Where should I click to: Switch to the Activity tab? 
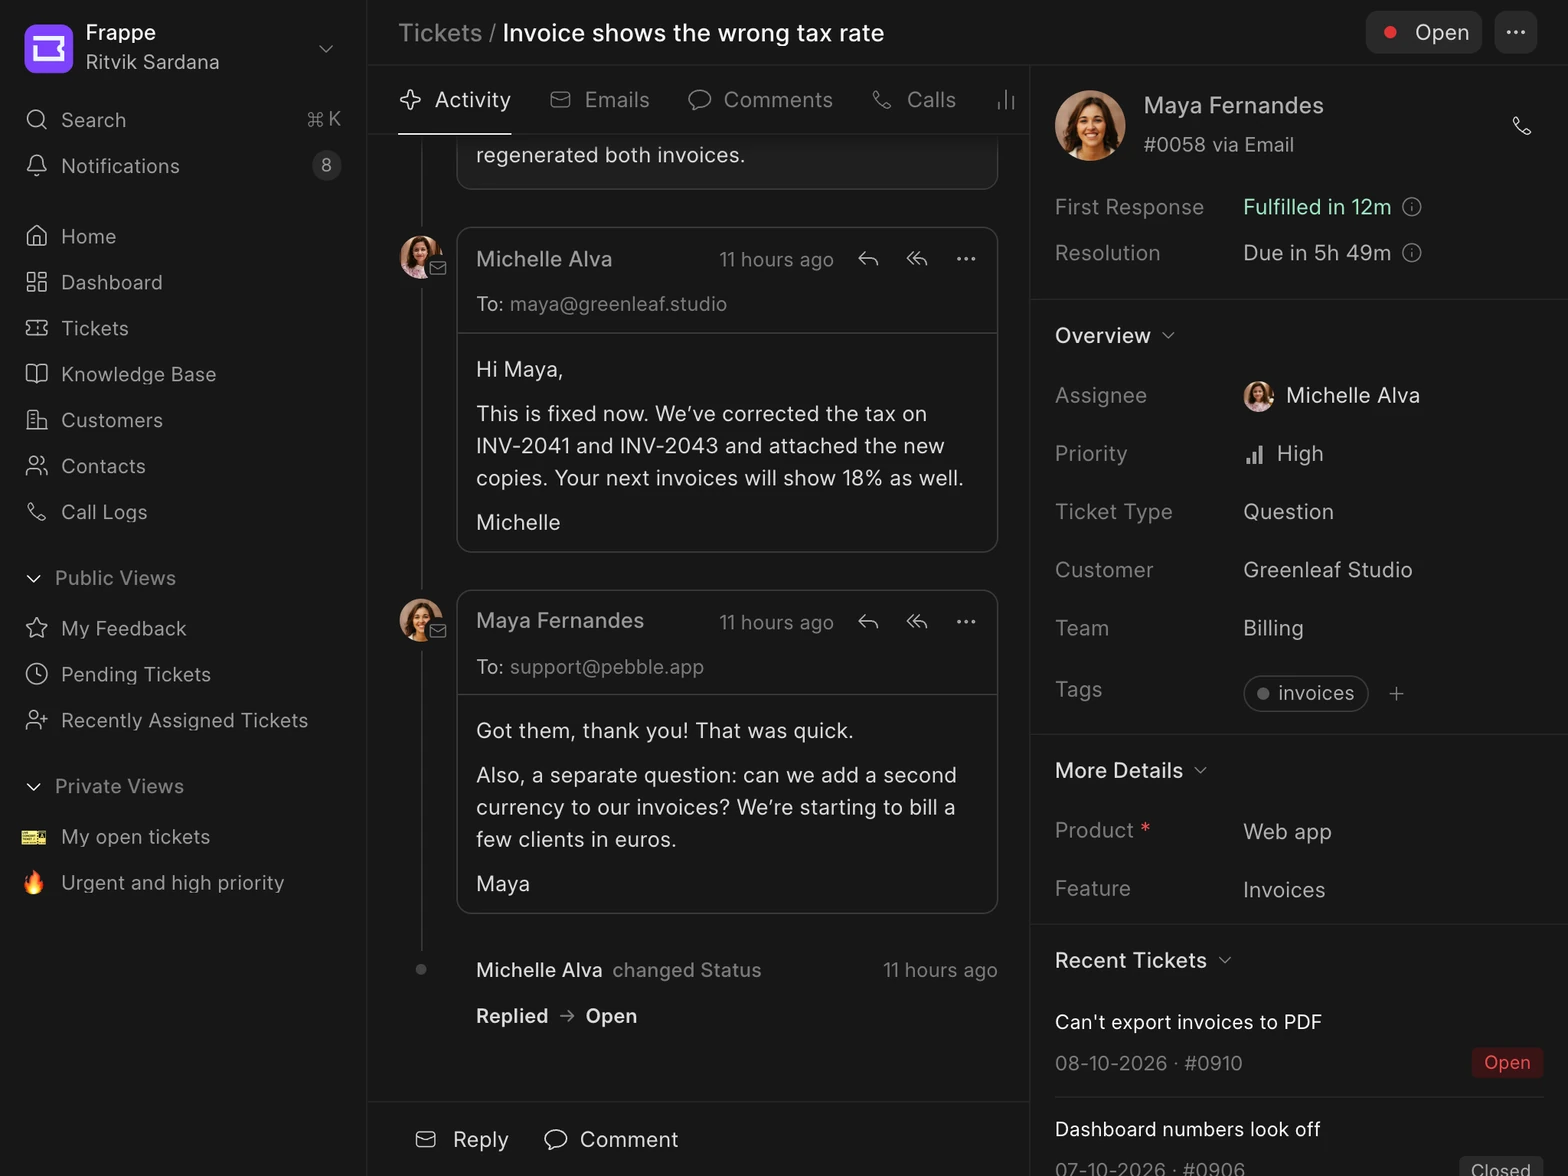click(x=455, y=100)
